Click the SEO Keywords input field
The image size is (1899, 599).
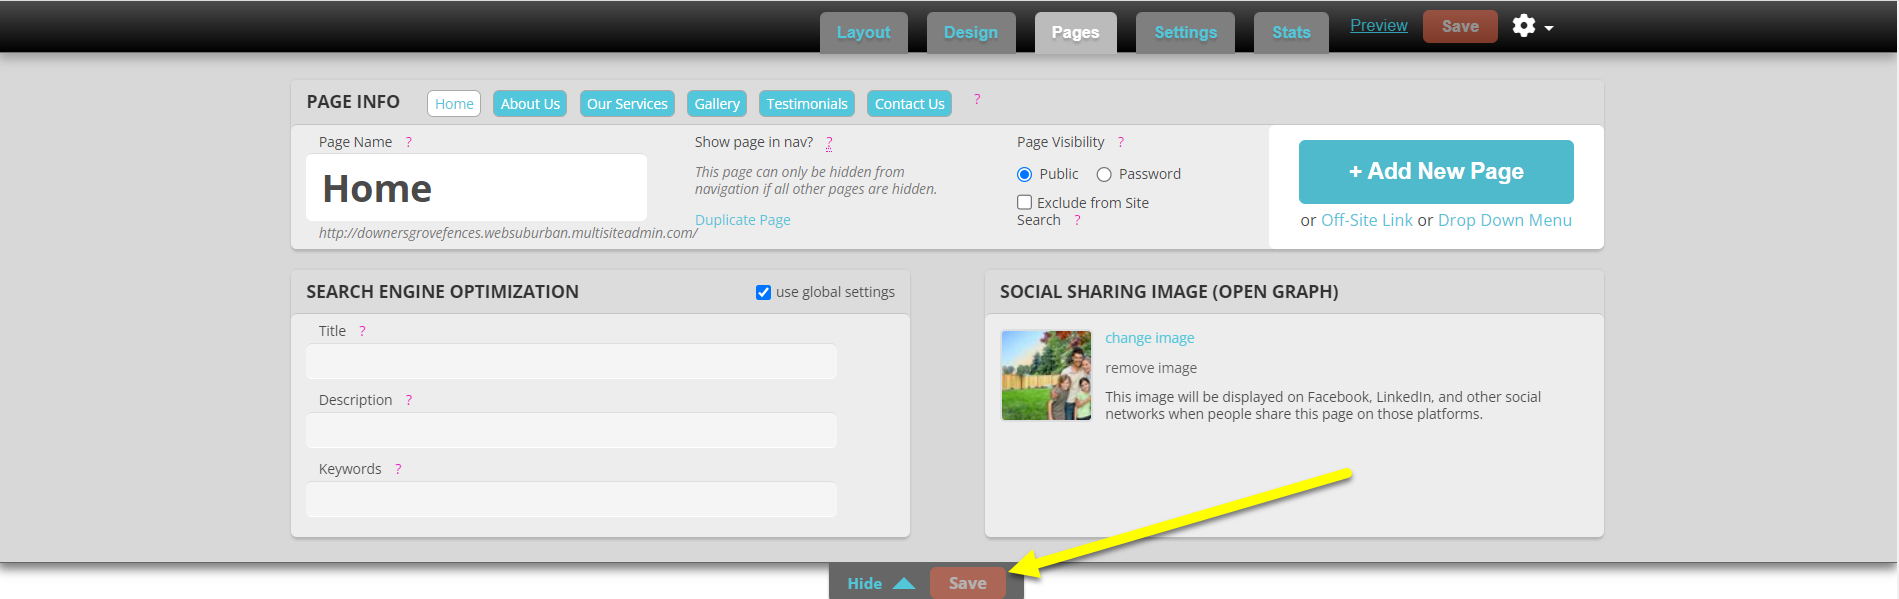pyautogui.click(x=571, y=499)
